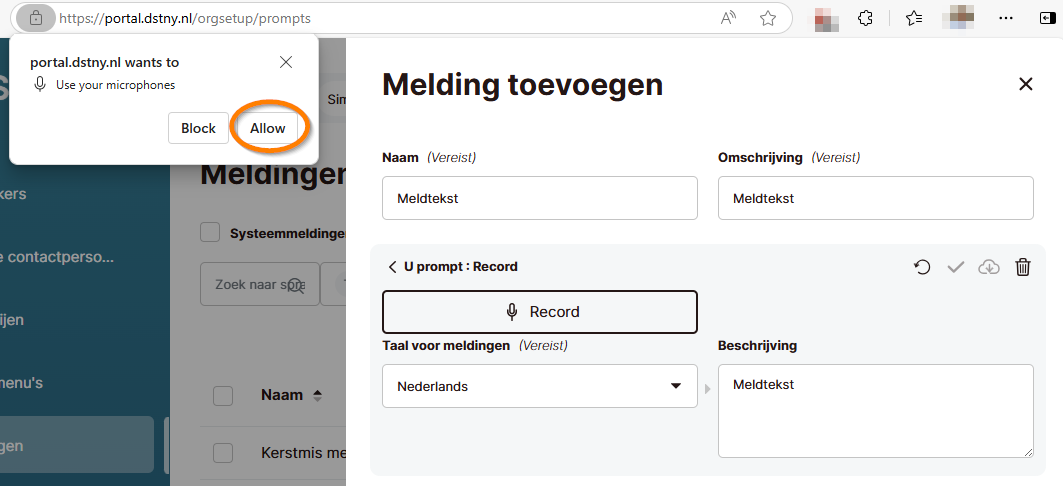Image resolution: width=1063 pixels, height=486 pixels.
Task: Dismiss the microphone permission popup with X
Action: click(x=286, y=62)
